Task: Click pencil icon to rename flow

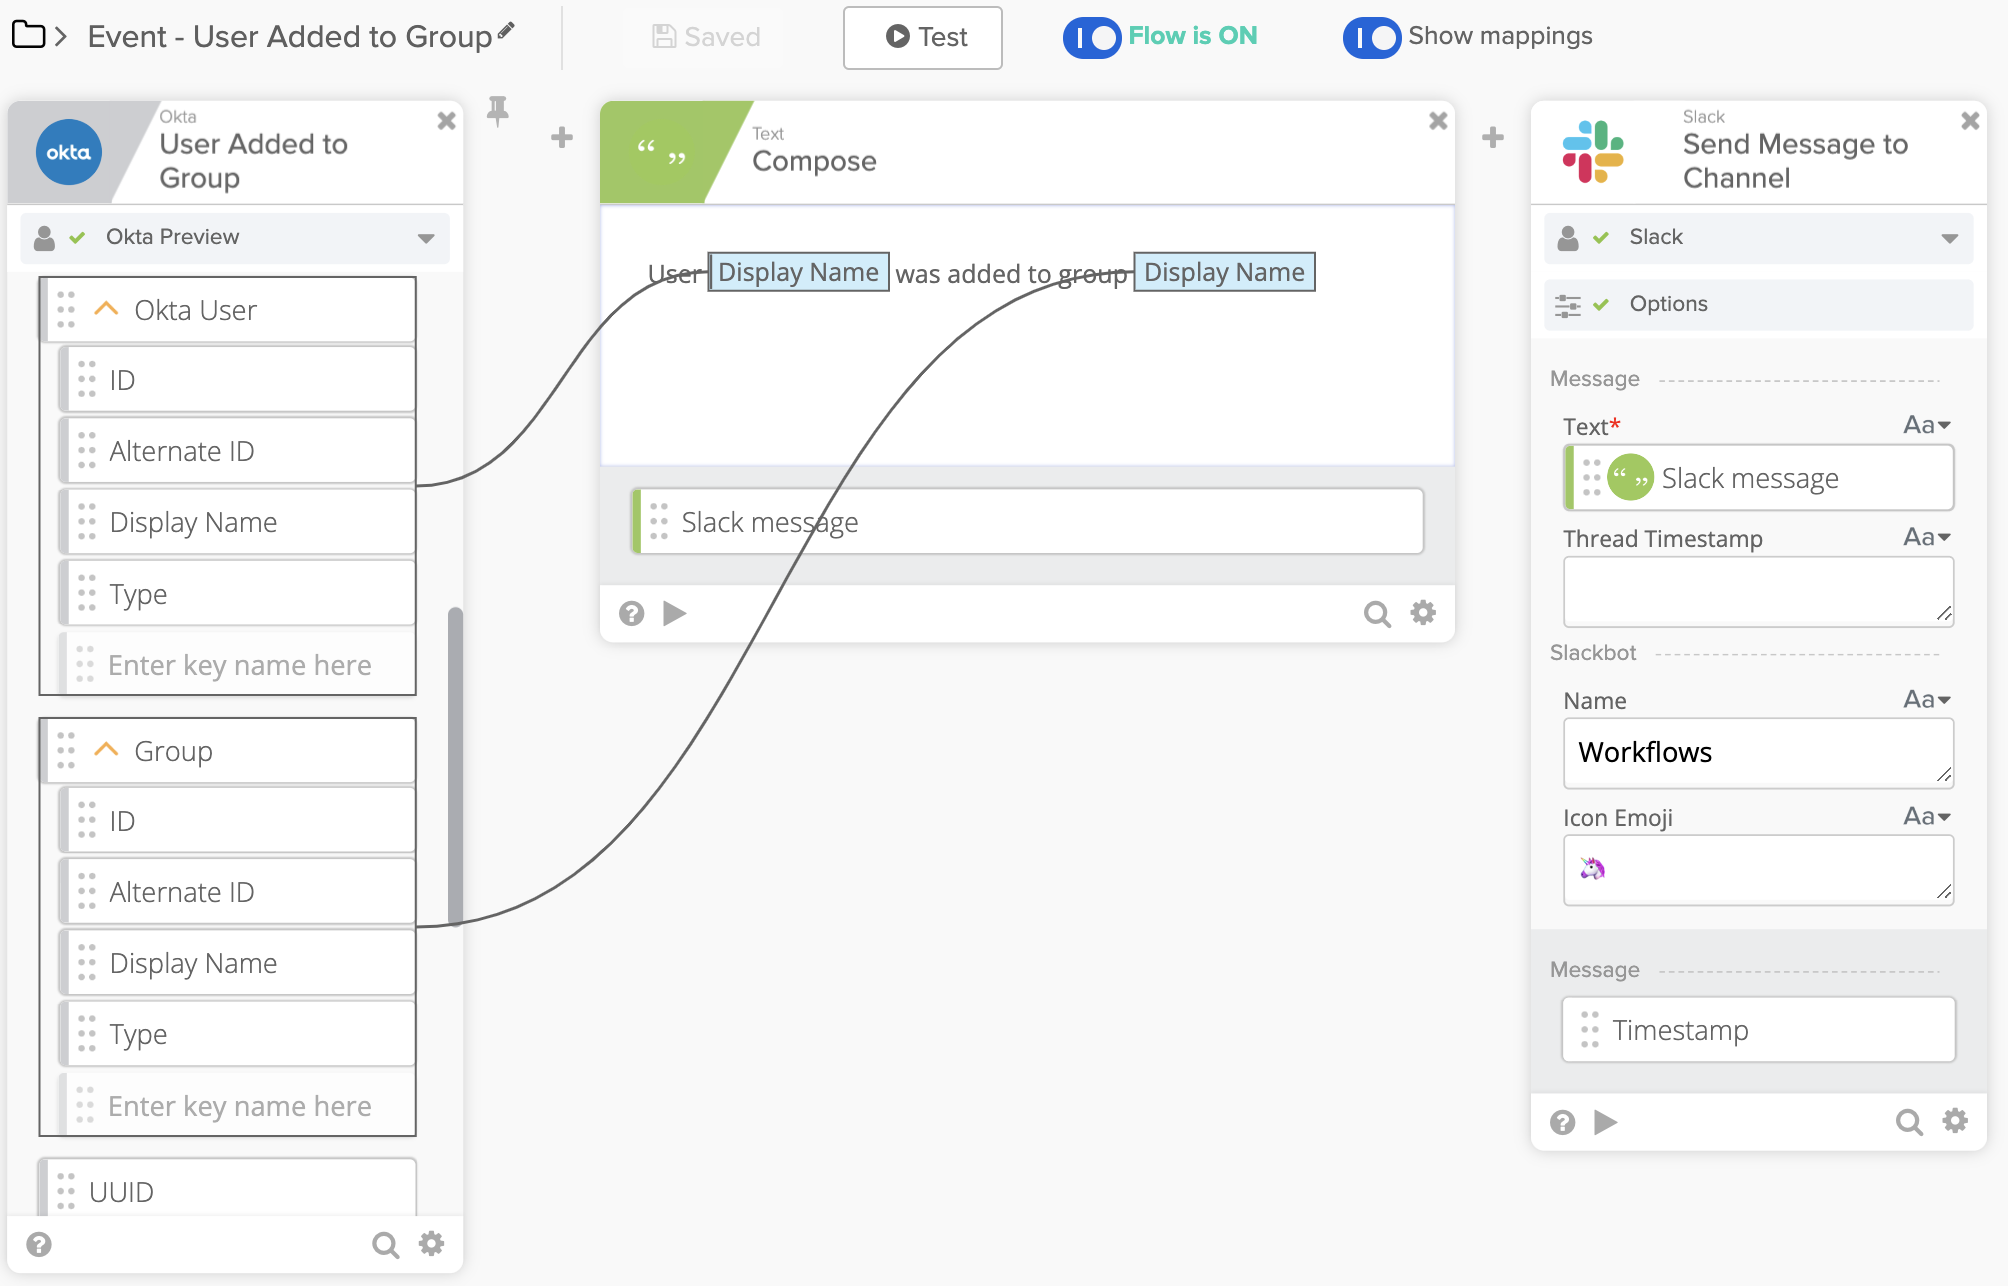Action: tap(507, 31)
